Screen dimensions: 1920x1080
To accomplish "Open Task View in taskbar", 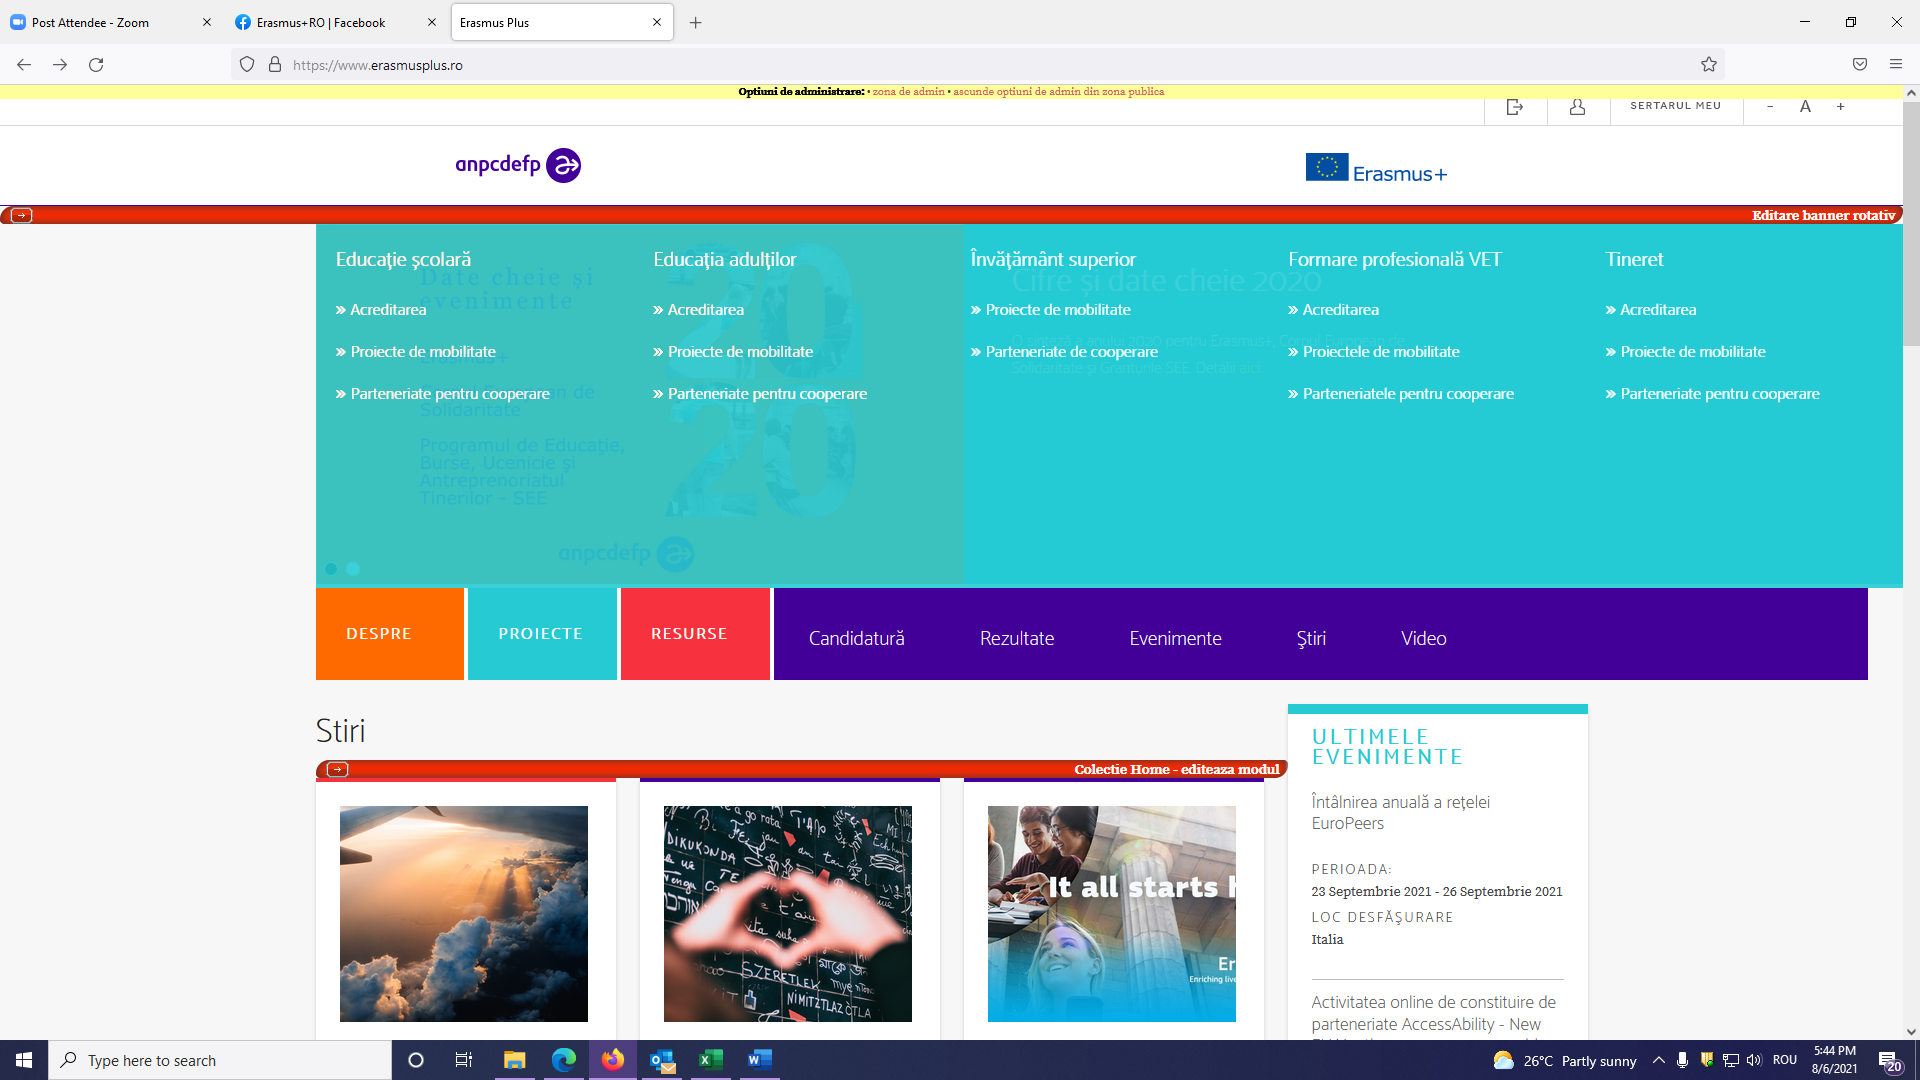I will pos(464,1060).
